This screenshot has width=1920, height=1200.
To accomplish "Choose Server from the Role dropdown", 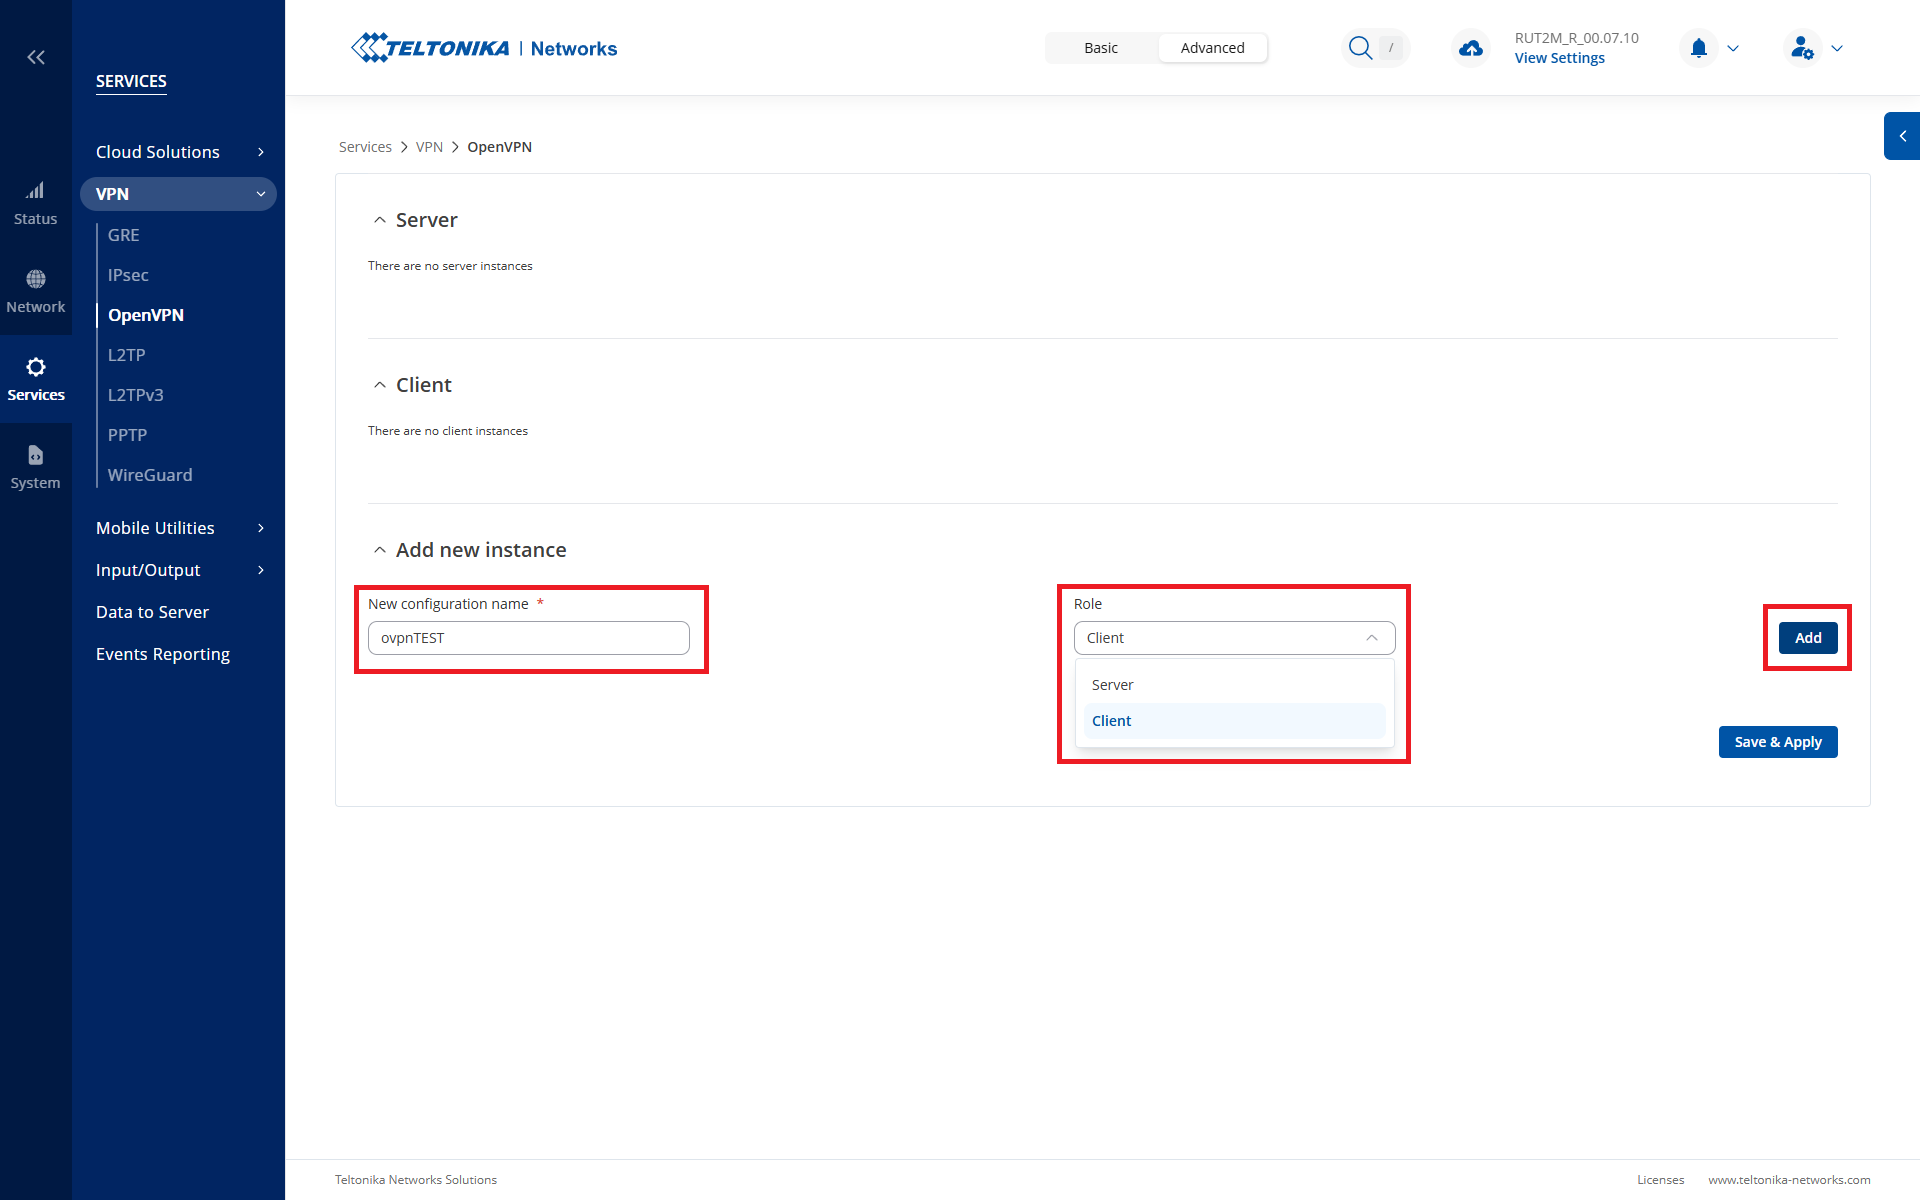I will (x=1113, y=685).
